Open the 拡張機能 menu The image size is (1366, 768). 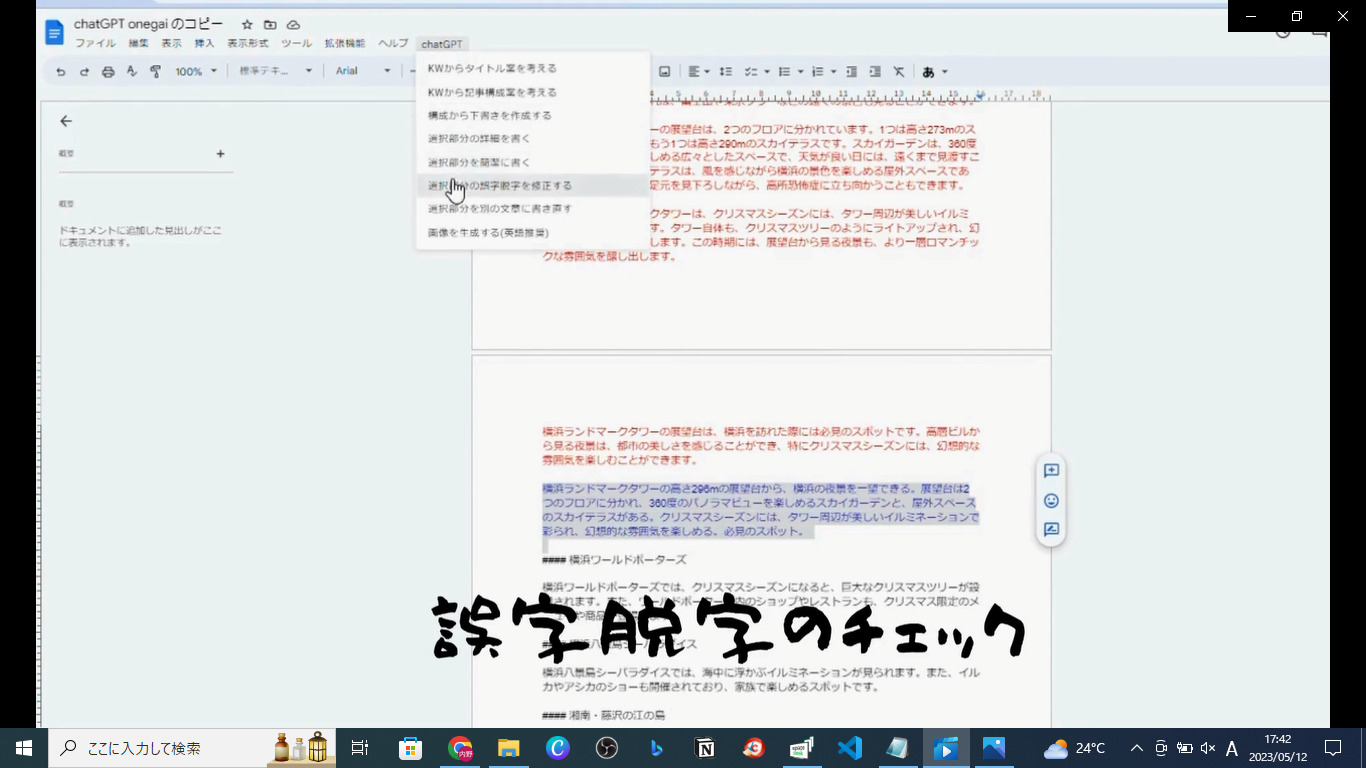coord(345,44)
